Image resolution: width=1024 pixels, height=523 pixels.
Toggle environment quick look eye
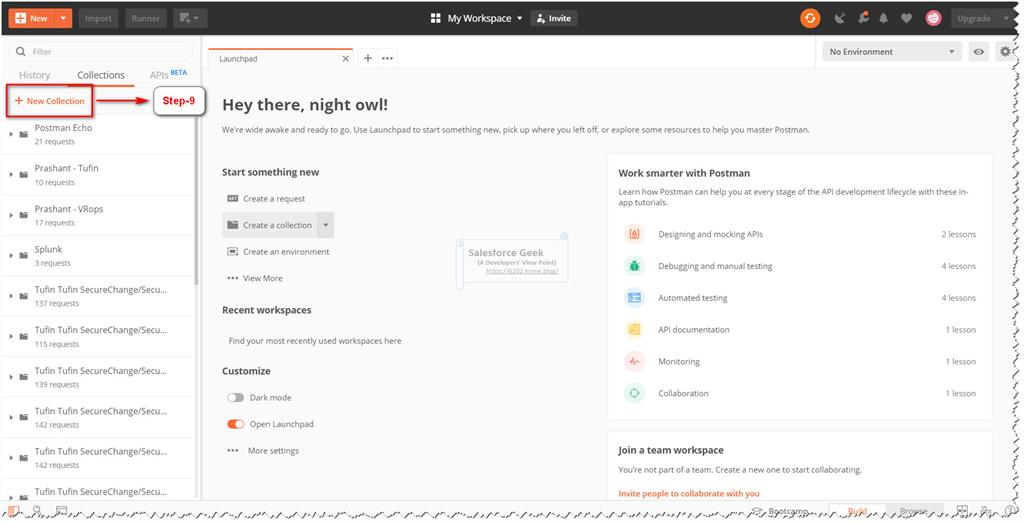point(978,52)
